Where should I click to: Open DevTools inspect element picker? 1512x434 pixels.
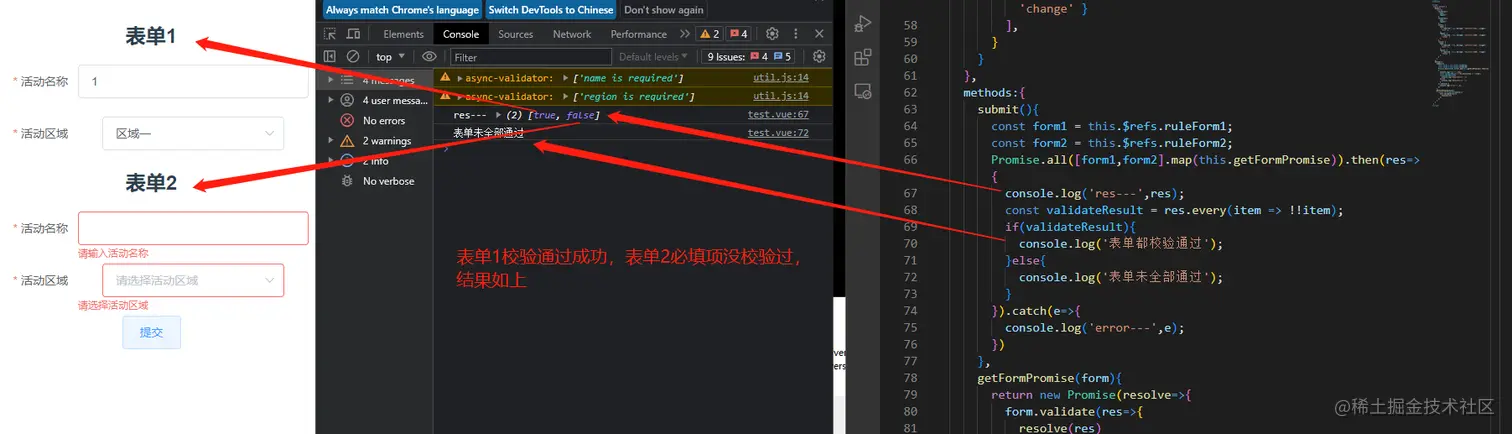click(330, 34)
